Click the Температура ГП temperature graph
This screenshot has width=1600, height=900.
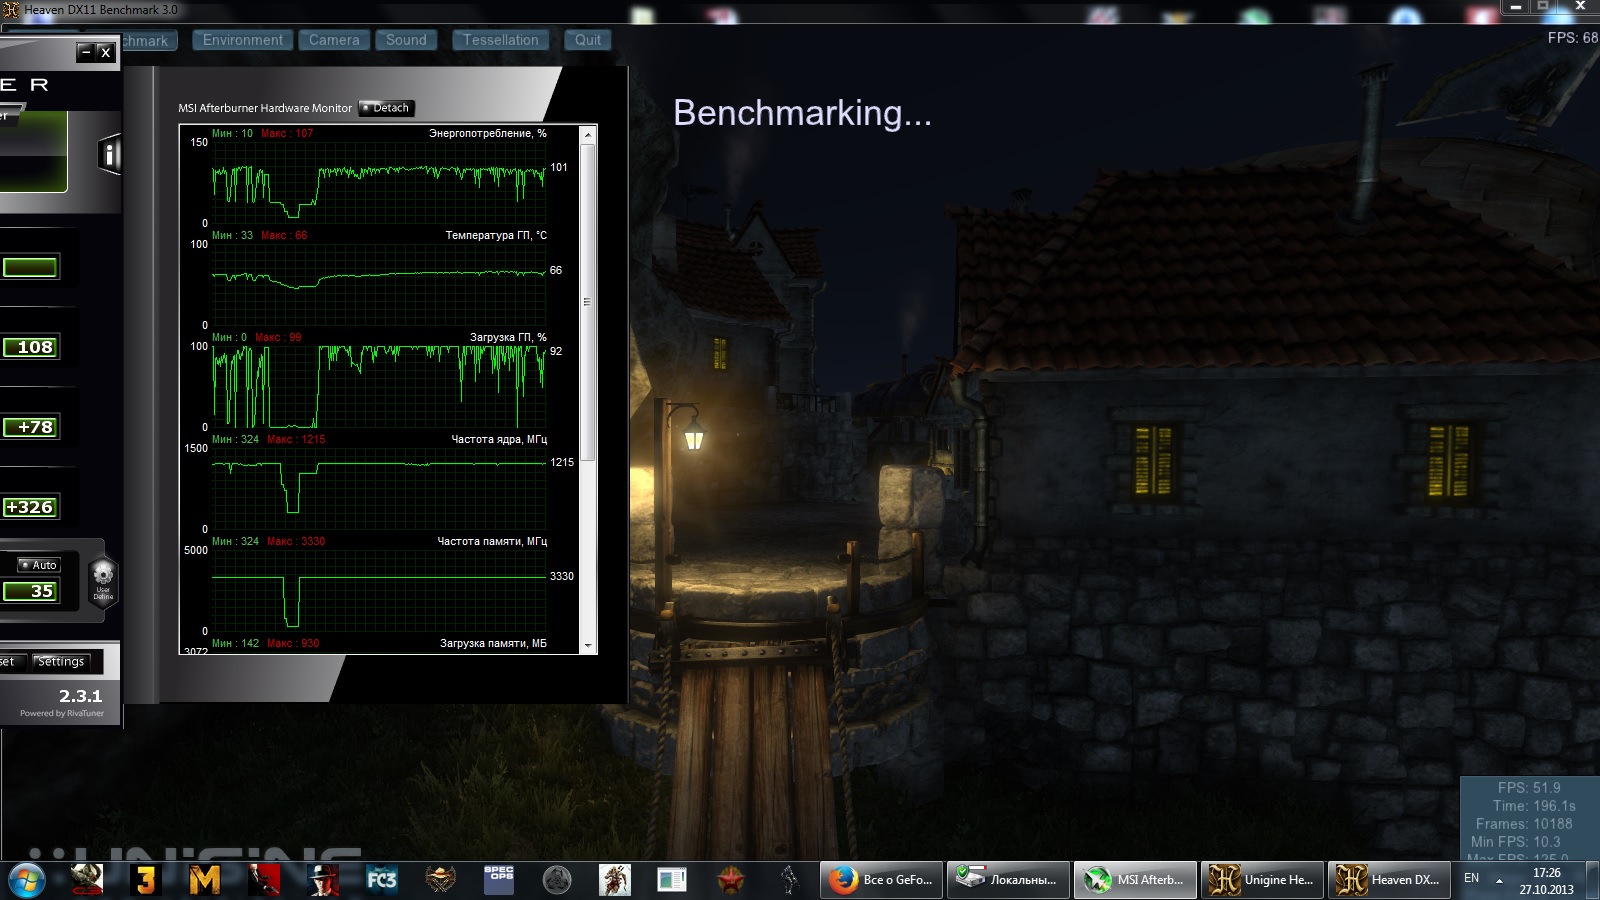pos(379,284)
